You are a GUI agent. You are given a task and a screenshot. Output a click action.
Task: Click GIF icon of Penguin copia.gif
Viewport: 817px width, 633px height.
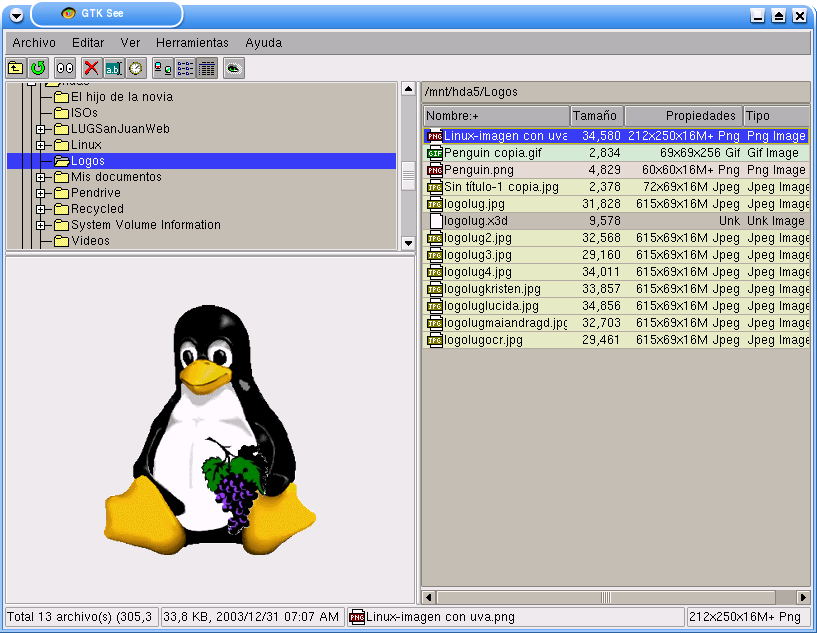(435, 153)
